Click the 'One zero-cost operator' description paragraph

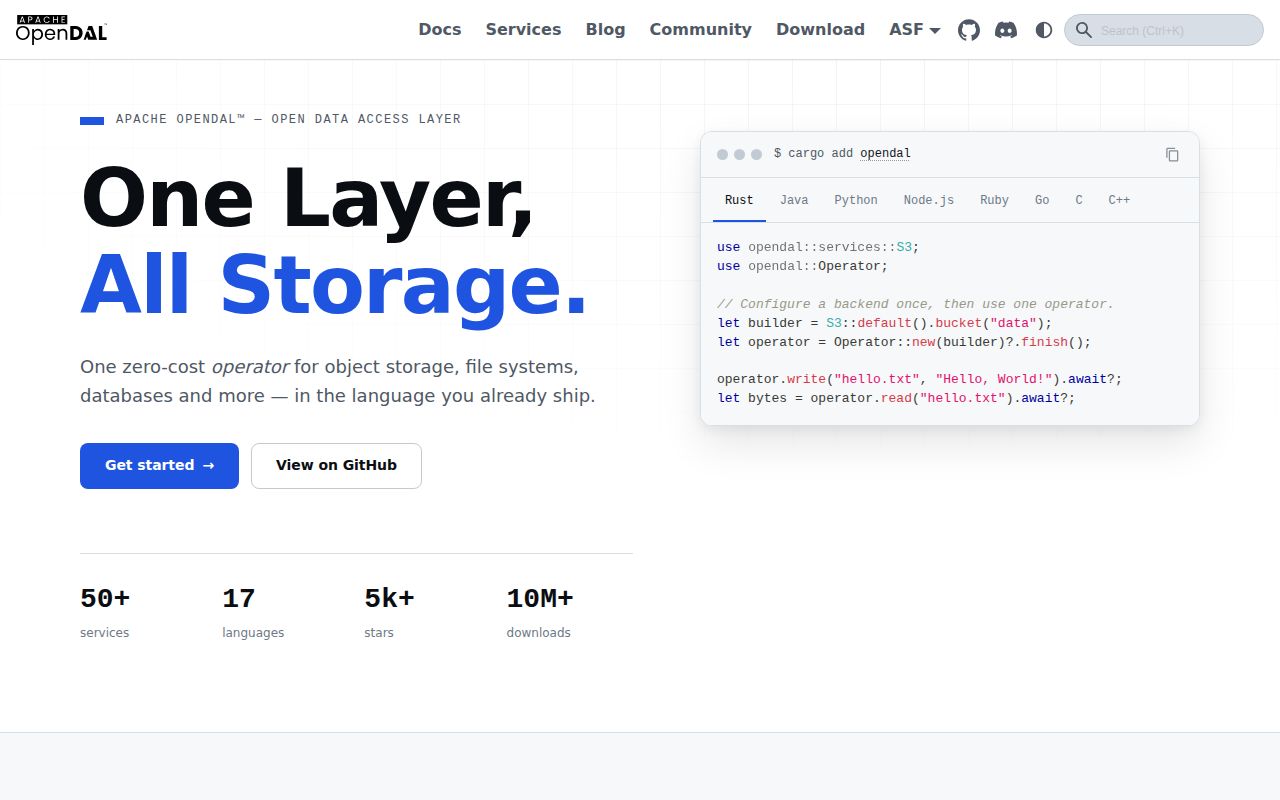coord(338,381)
